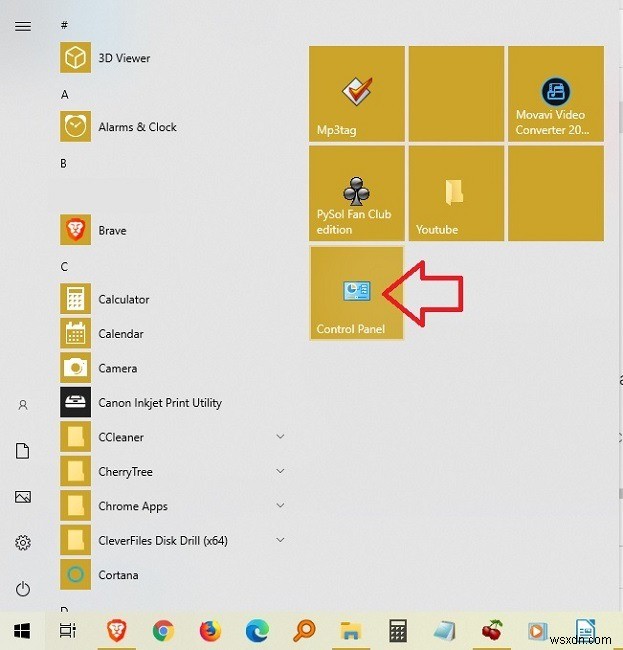Viewport: 623px width, 650px height.
Task: Open Documents from Start sidebar
Action: pos(23,451)
